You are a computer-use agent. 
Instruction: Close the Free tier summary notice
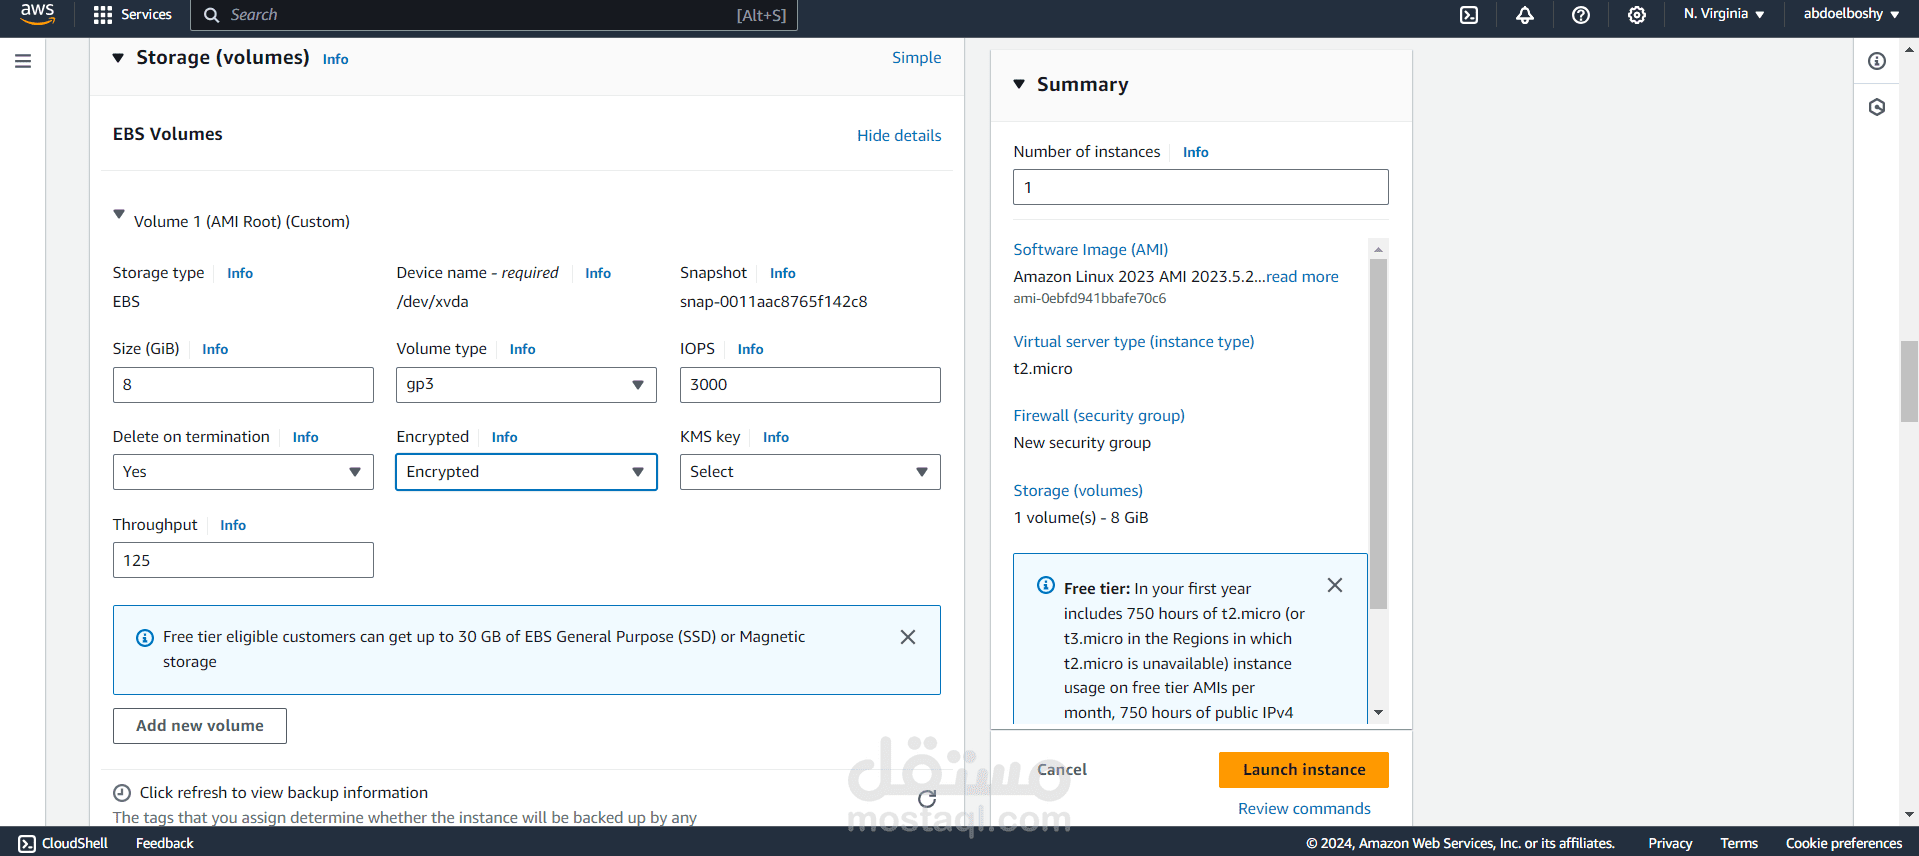pyautogui.click(x=1335, y=585)
